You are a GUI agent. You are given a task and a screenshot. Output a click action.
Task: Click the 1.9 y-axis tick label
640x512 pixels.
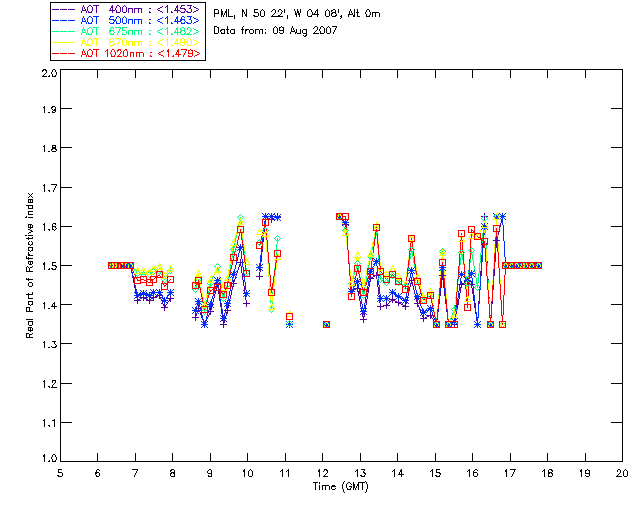(x=49, y=109)
